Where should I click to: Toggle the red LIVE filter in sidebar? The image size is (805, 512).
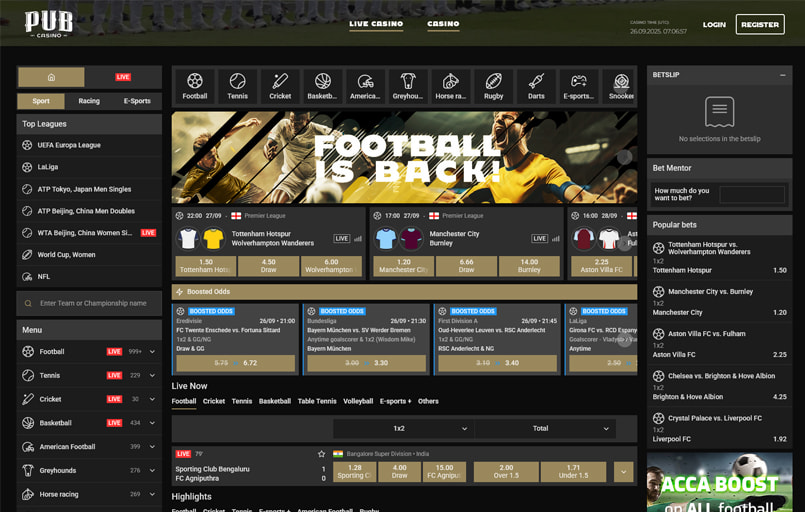click(123, 77)
